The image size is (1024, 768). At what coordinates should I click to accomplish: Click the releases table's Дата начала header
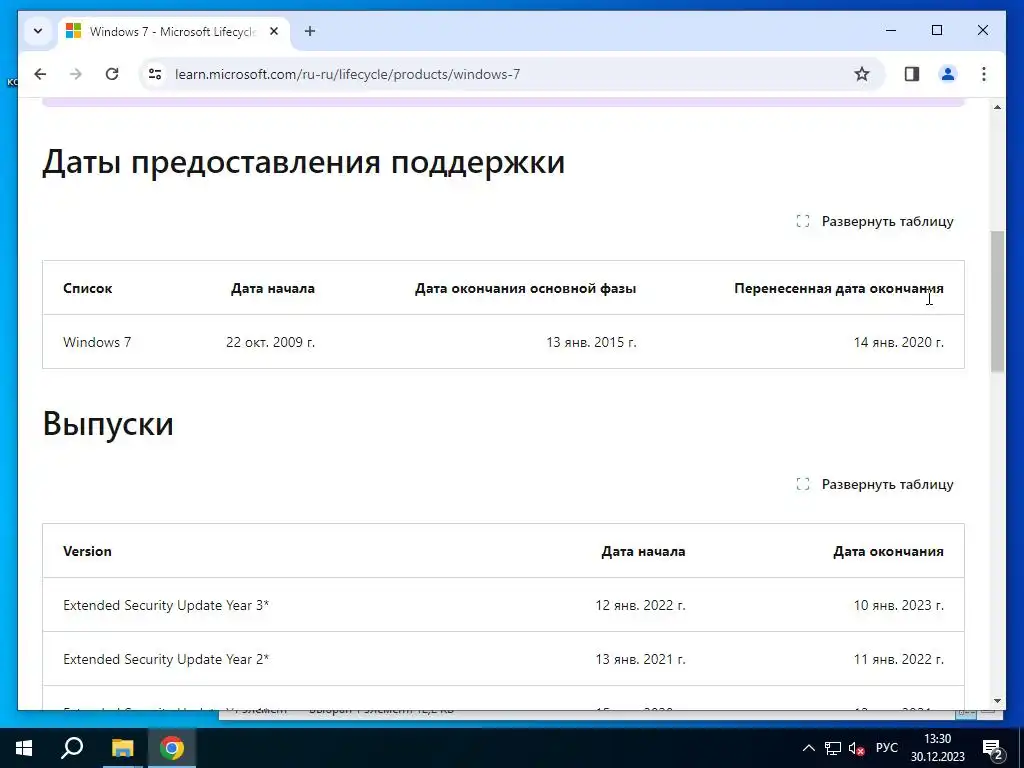(643, 552)
